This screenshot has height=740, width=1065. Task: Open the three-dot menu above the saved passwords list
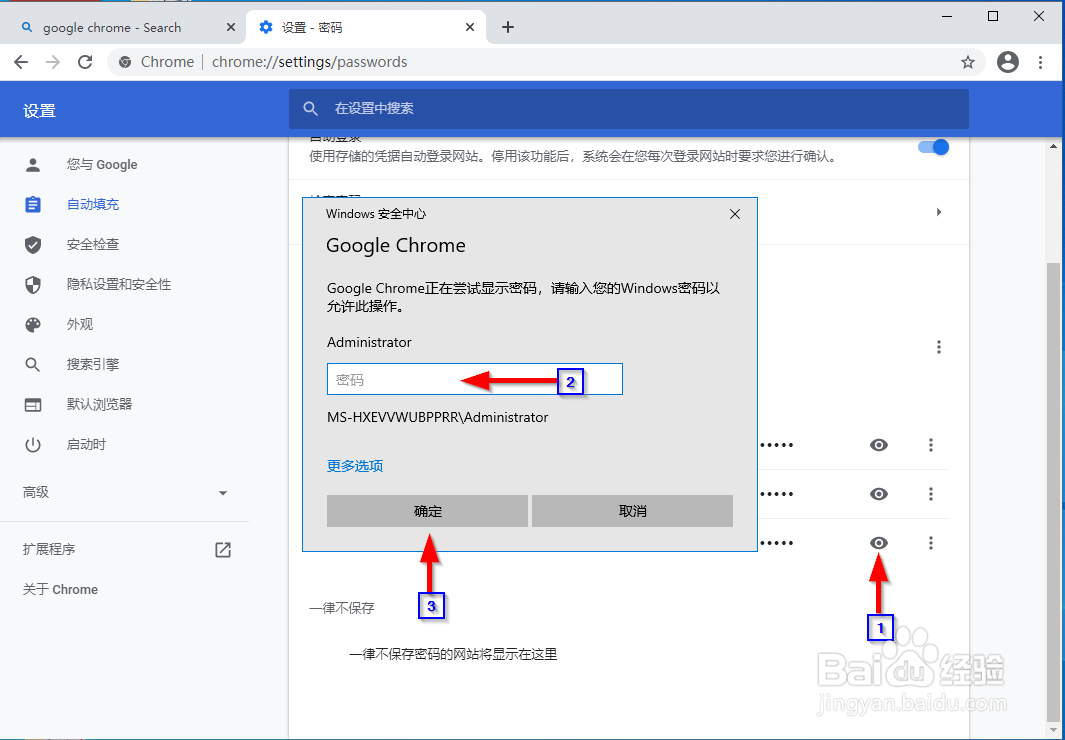[939, 347]
